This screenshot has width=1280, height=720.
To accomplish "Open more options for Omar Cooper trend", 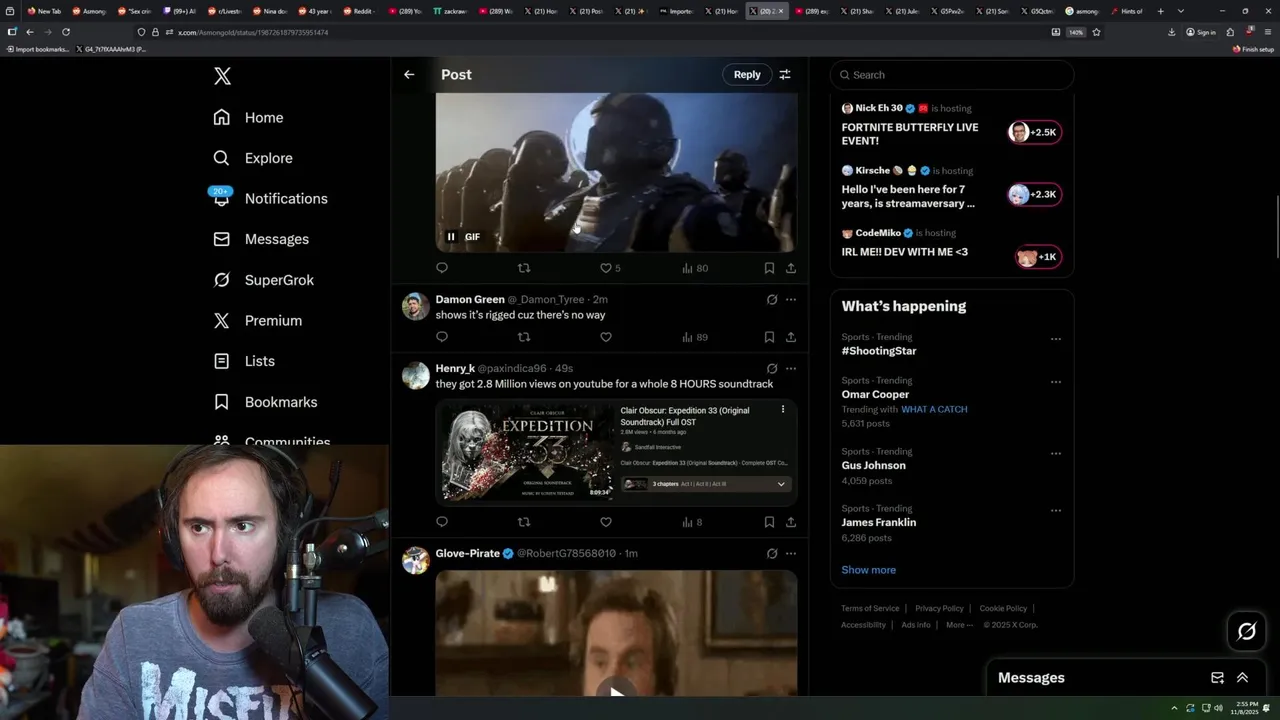I will pyautogui.click(x=1055, y=382).
